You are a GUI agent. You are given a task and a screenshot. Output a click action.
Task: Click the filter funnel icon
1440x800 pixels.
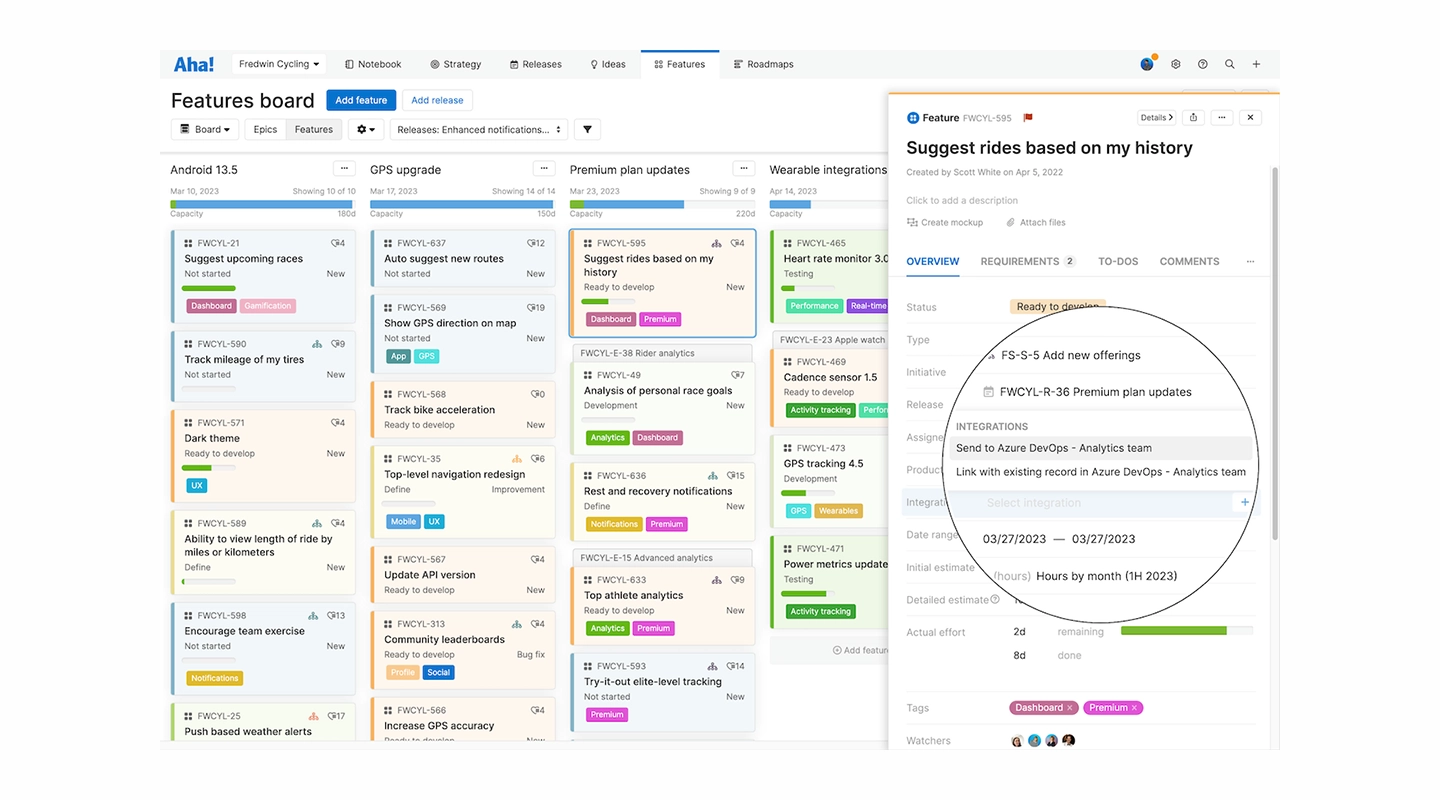588,129
